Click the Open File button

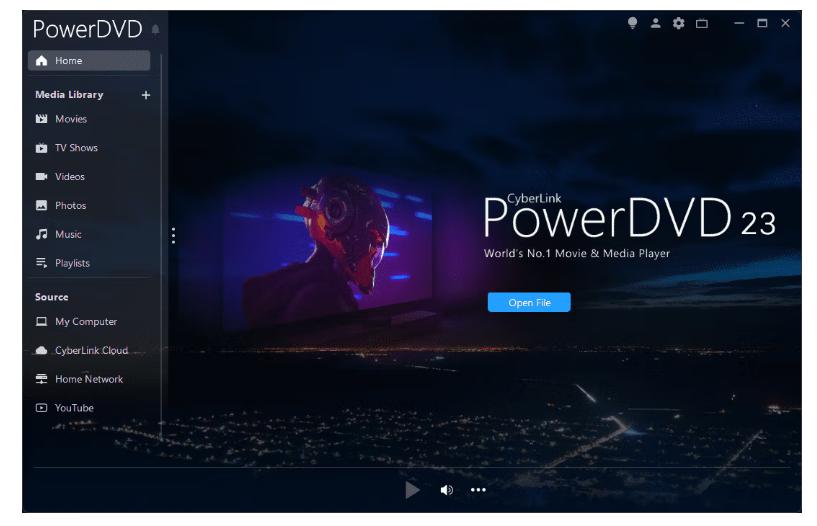coord(529,303)
